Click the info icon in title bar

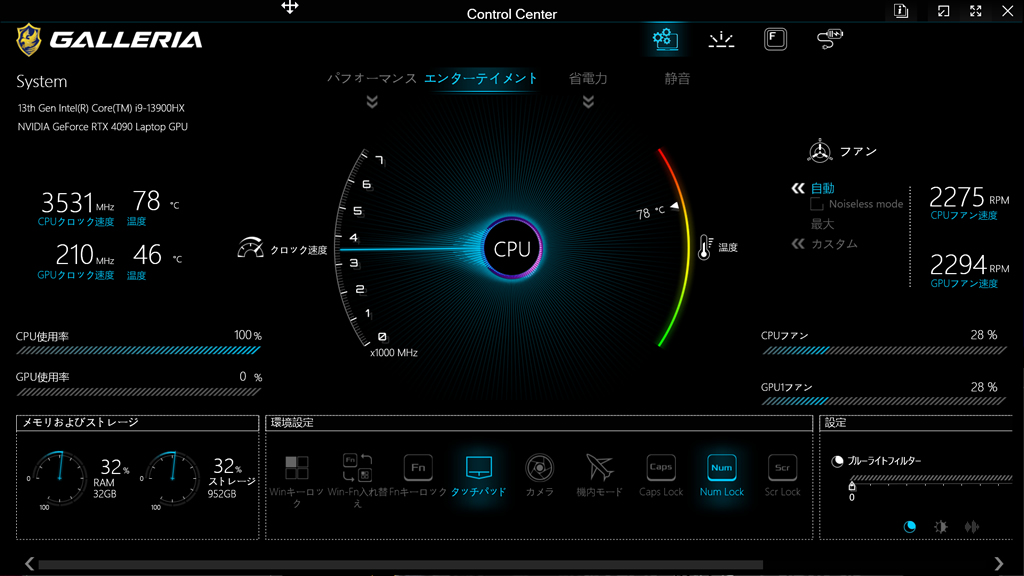point(901,11)
